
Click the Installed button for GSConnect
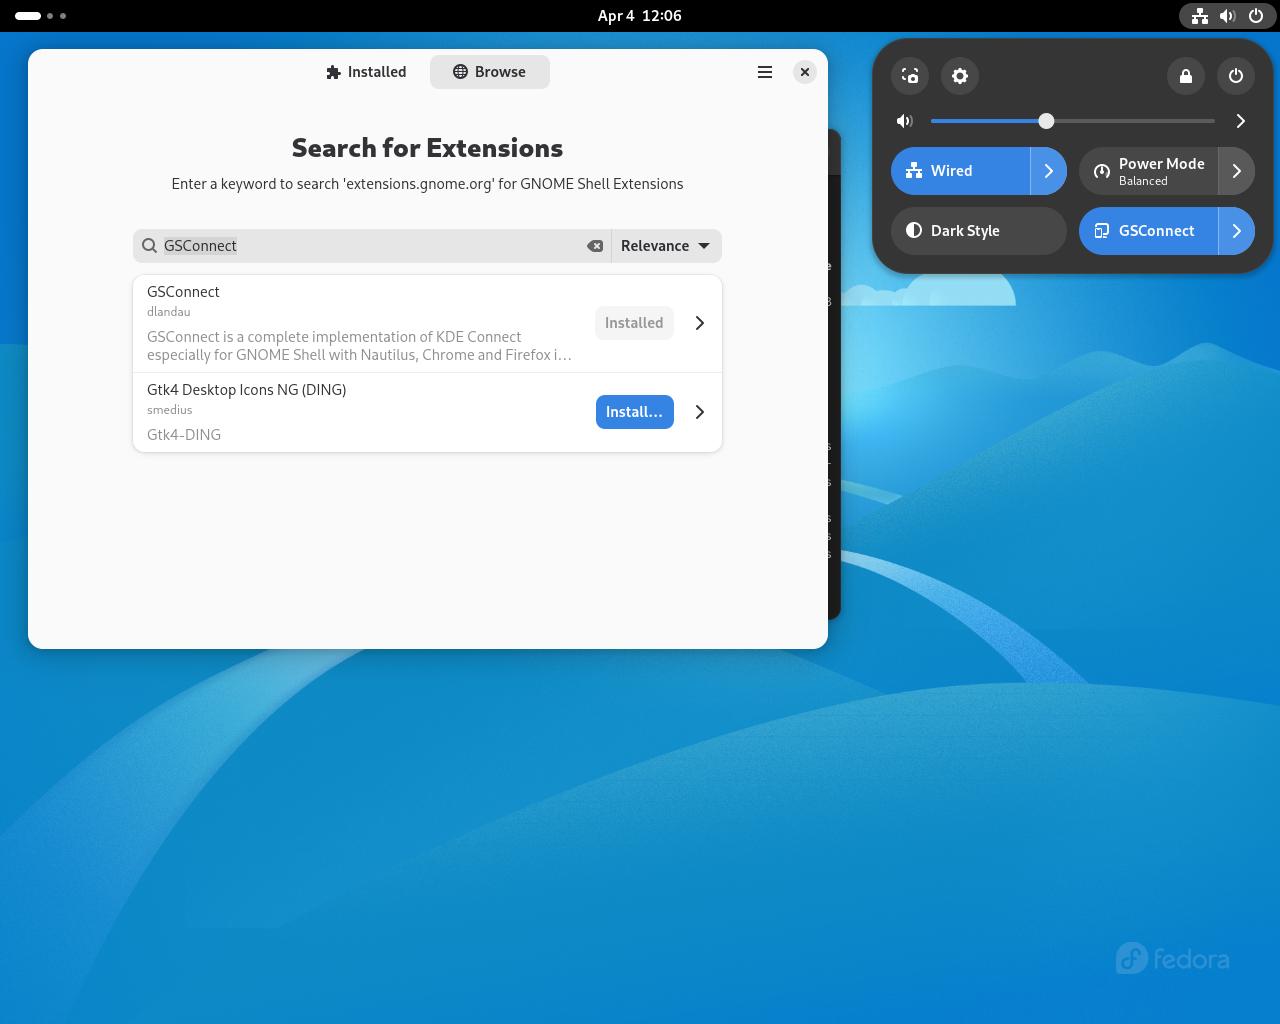pos(634,323)
